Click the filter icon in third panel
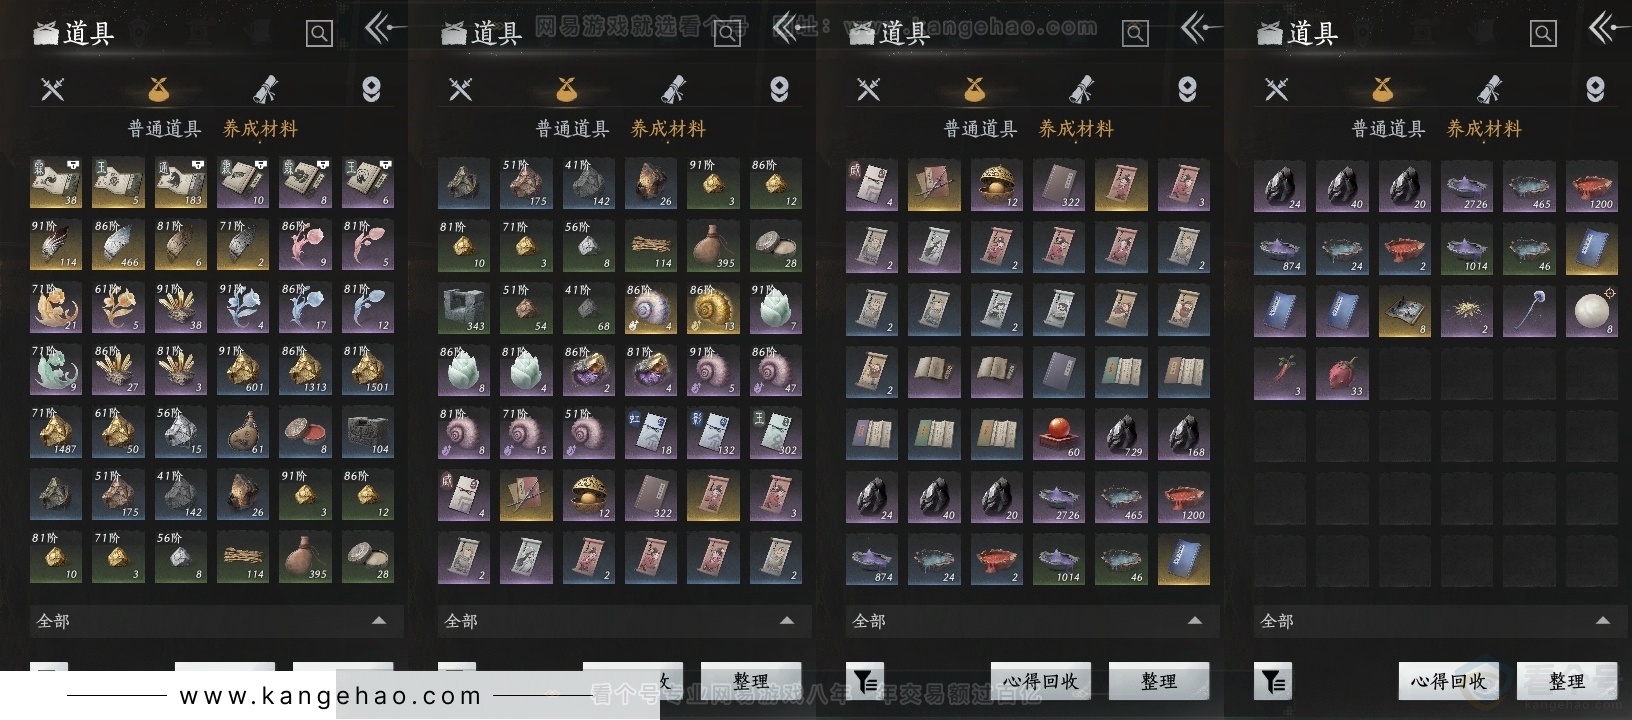 (865, 681)
